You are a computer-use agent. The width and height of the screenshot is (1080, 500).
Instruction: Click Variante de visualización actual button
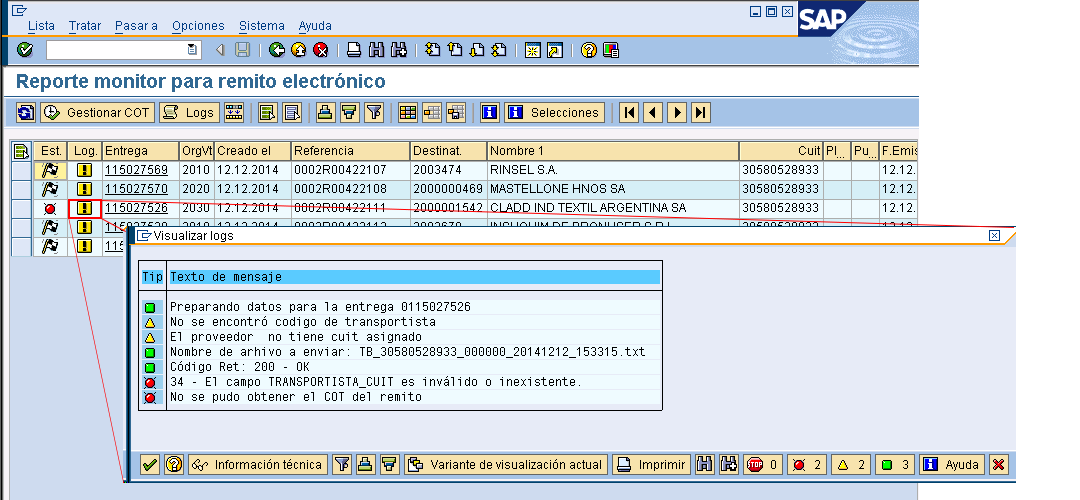[x=506, y=465]
